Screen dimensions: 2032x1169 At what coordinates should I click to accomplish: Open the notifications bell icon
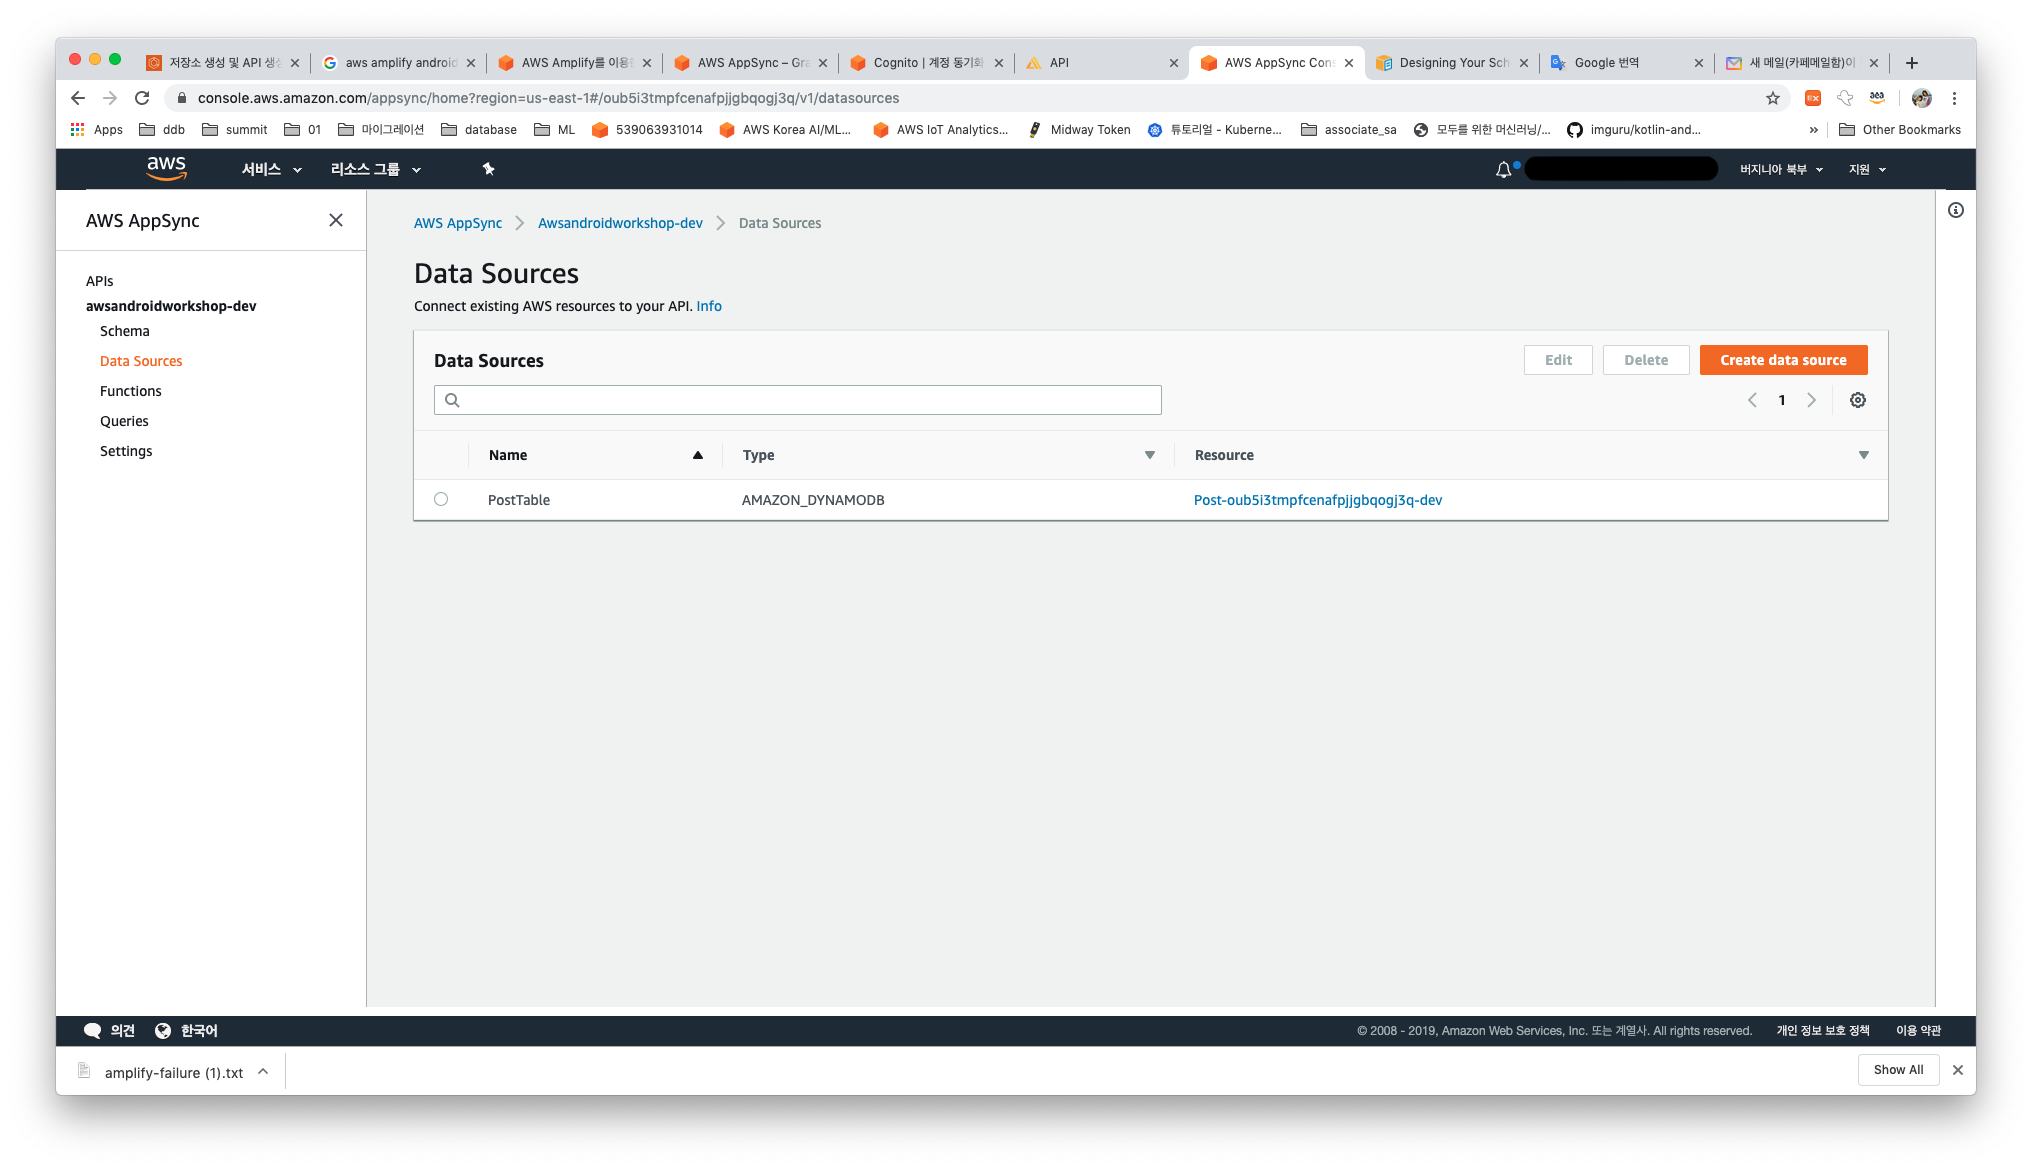[x=1503, y=170]
